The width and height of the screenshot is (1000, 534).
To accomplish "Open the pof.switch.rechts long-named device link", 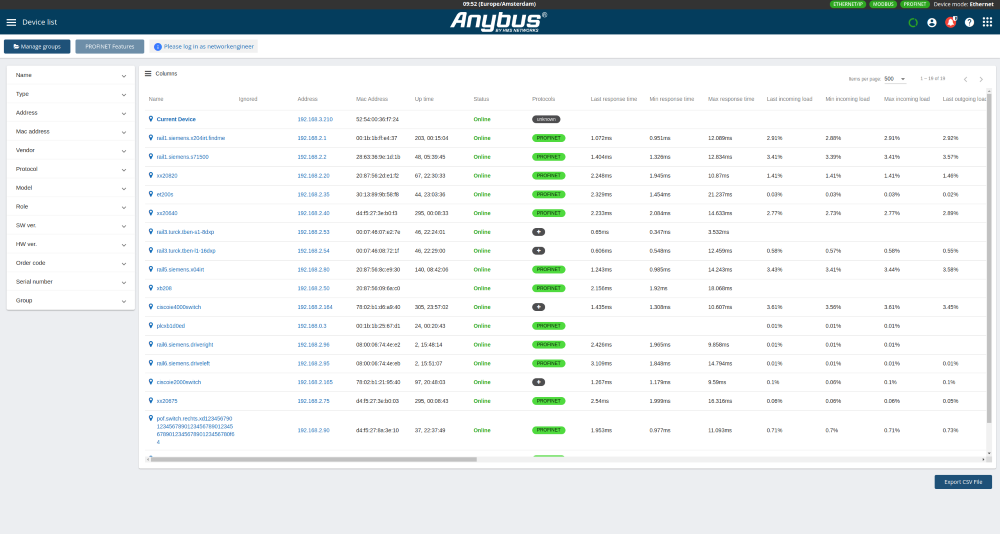I will [195, 430].
